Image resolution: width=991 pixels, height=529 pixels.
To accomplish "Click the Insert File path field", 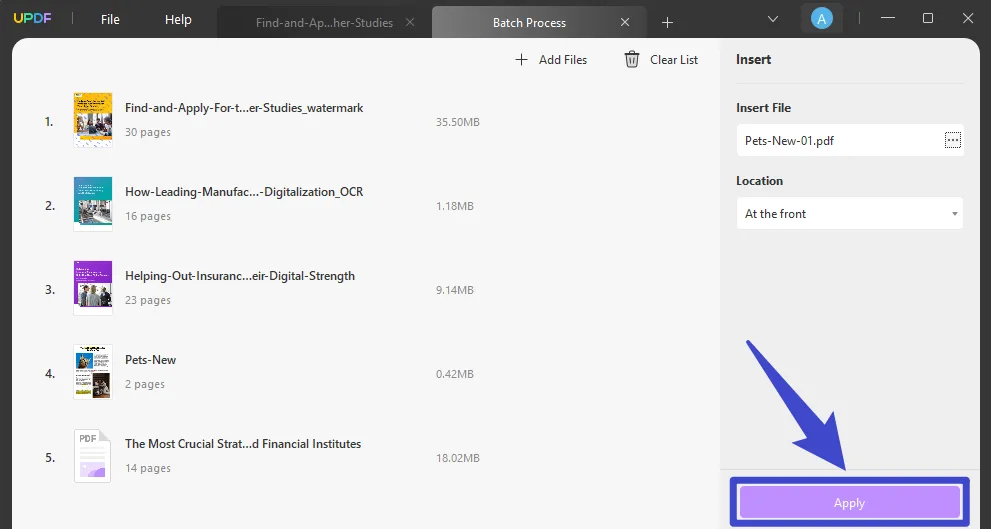I will (x=838, y=141).
